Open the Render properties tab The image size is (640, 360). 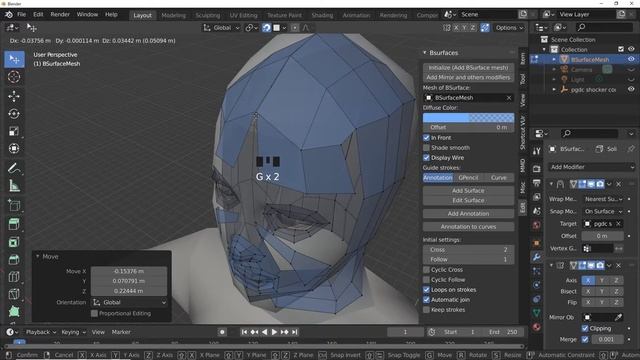pyautogui.click(x=536, y=169)
